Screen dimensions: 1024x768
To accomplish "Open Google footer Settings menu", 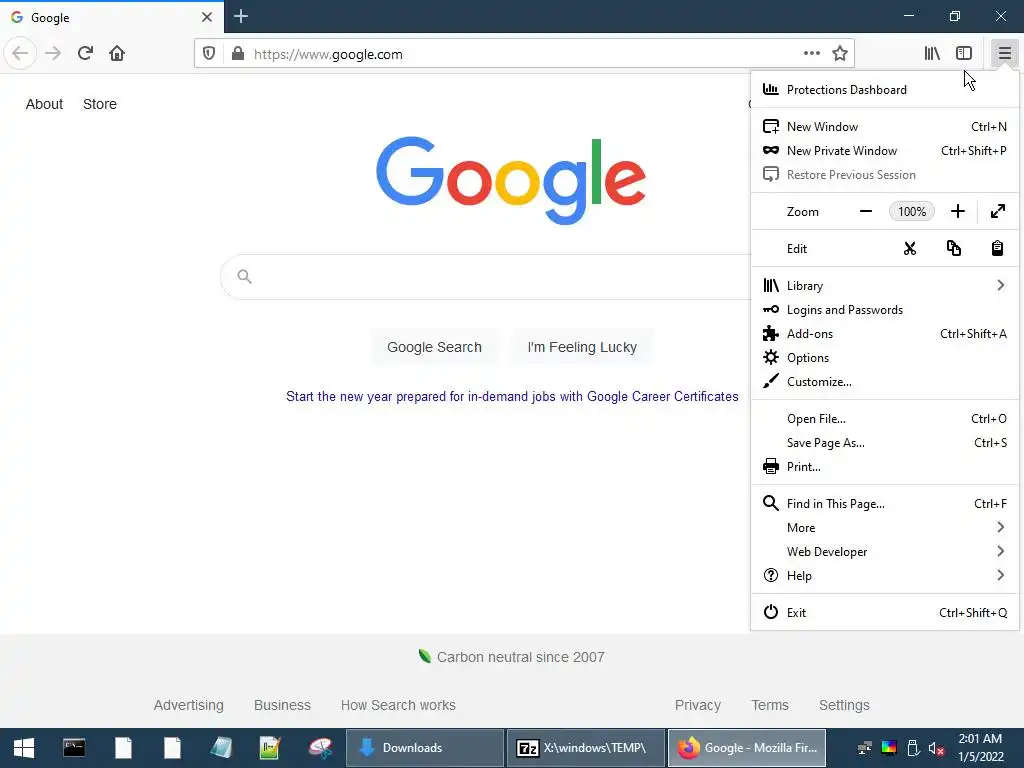I will pos(844,706).
